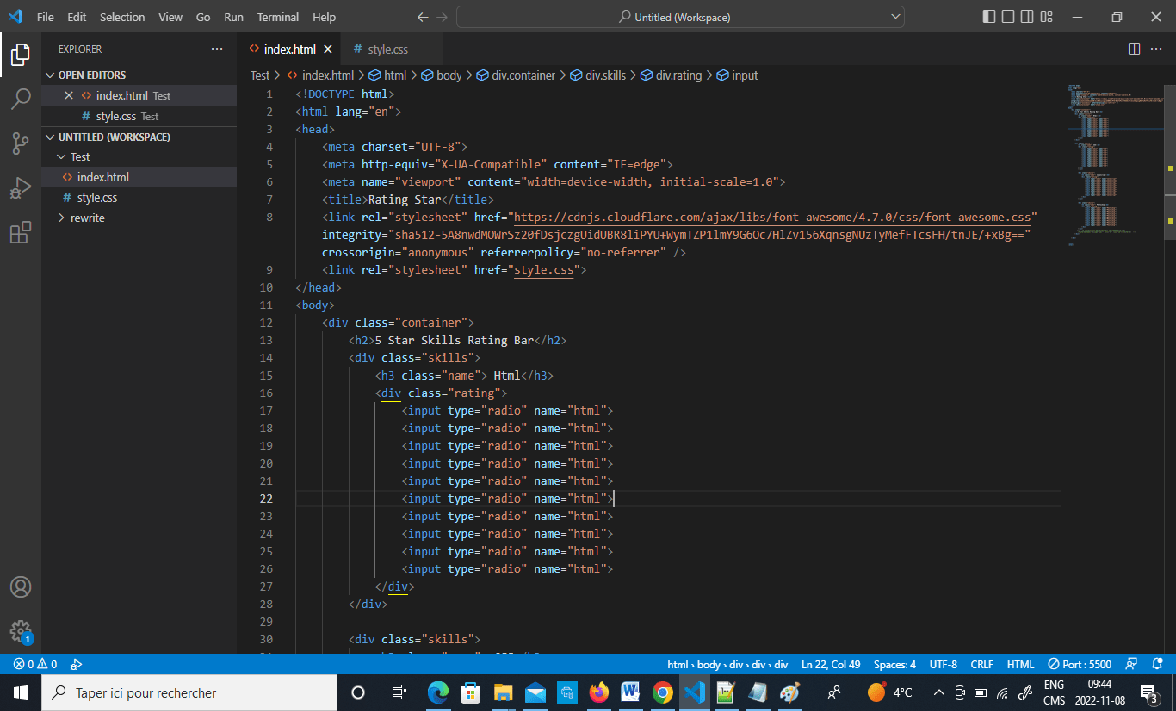Screen dimensions: 1176x711
Task: Open the File menu
Action: (45, 16)
